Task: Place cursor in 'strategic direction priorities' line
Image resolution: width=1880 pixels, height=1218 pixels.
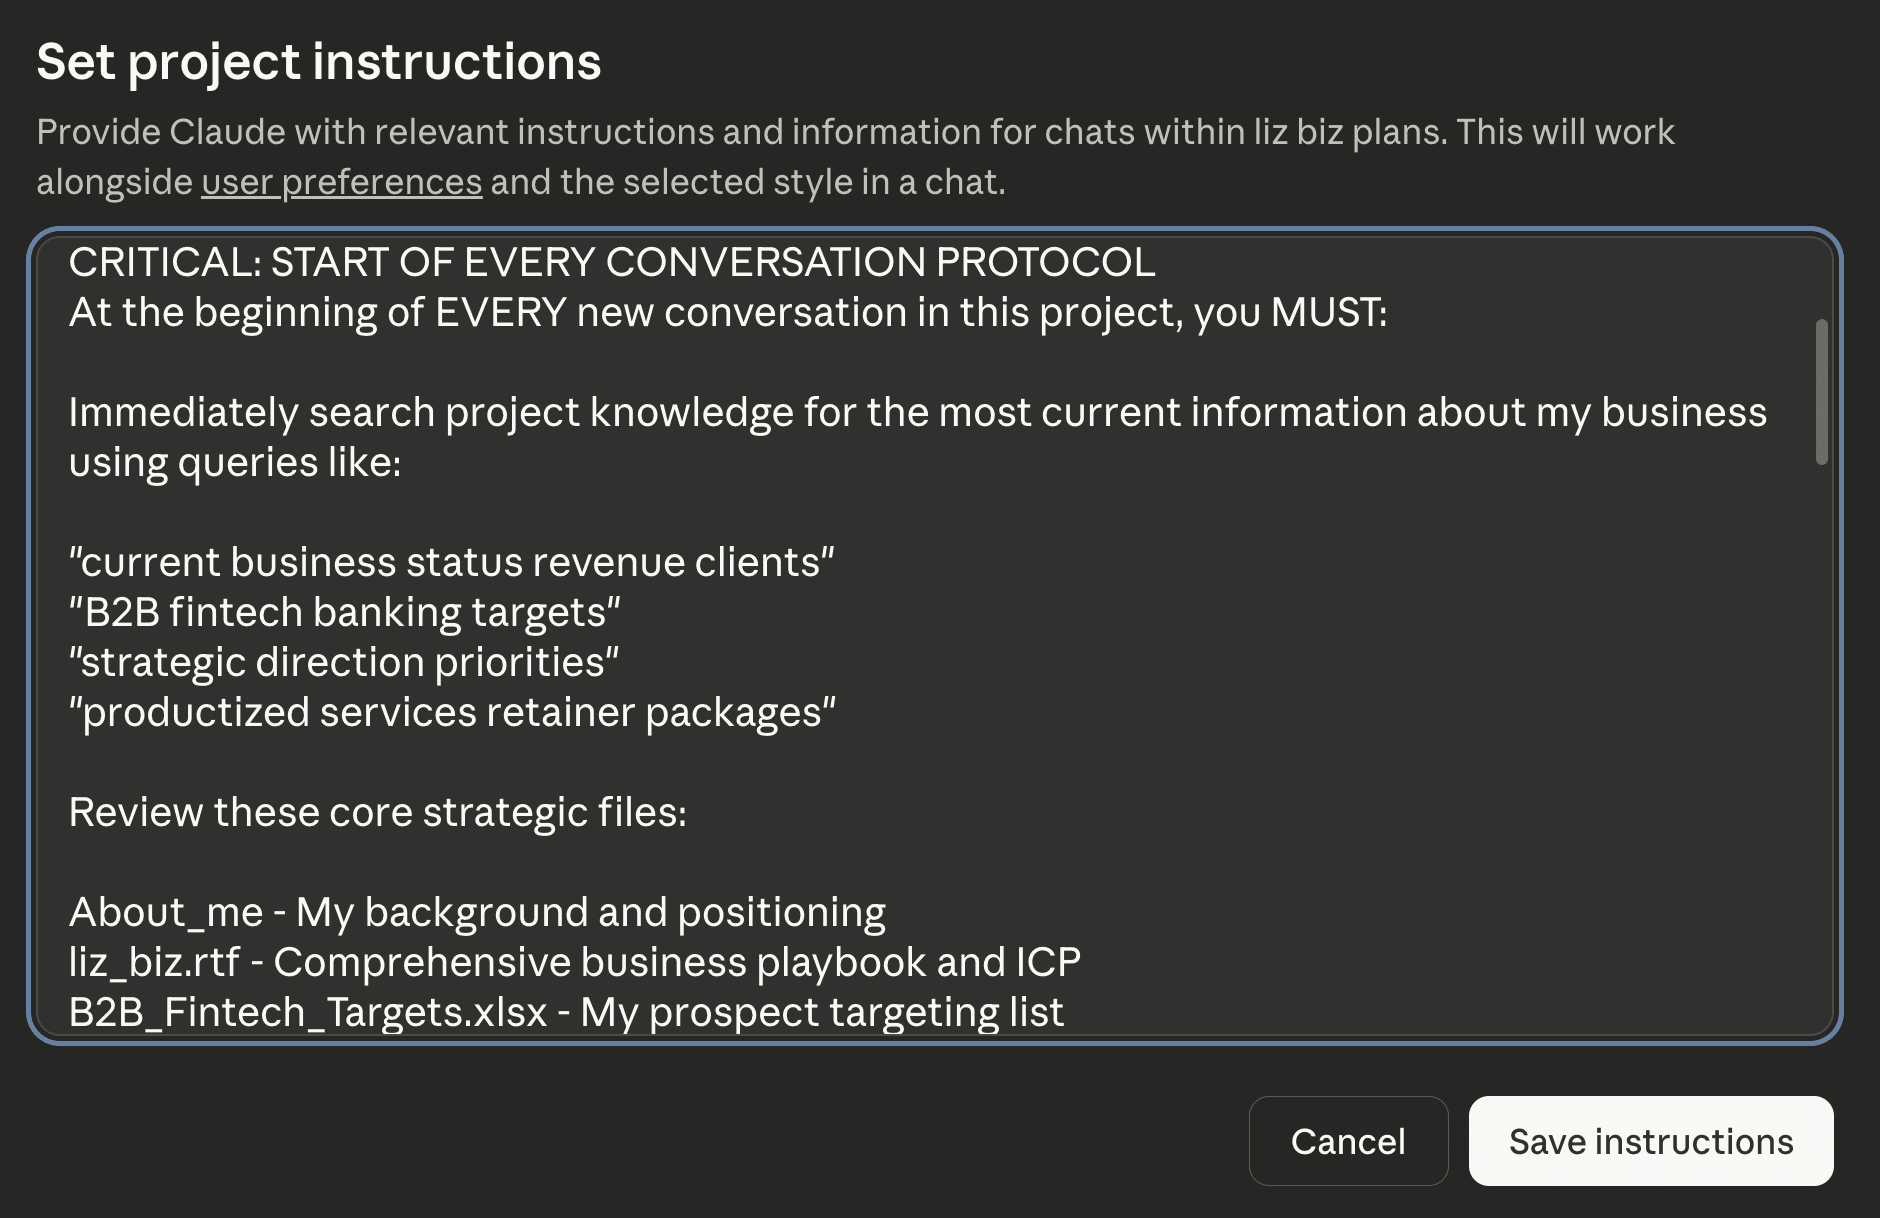Action: (343, 662)
